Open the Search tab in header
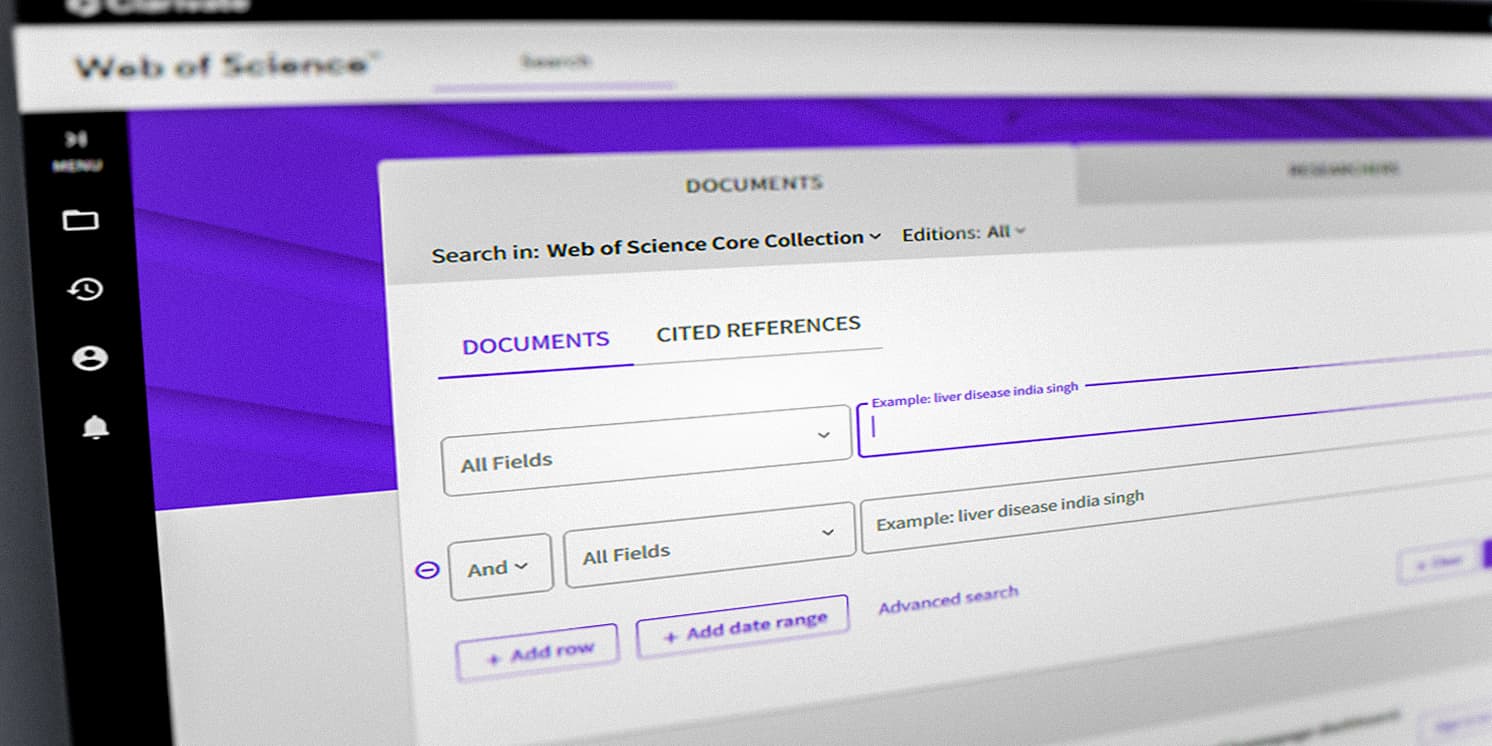 556,62
